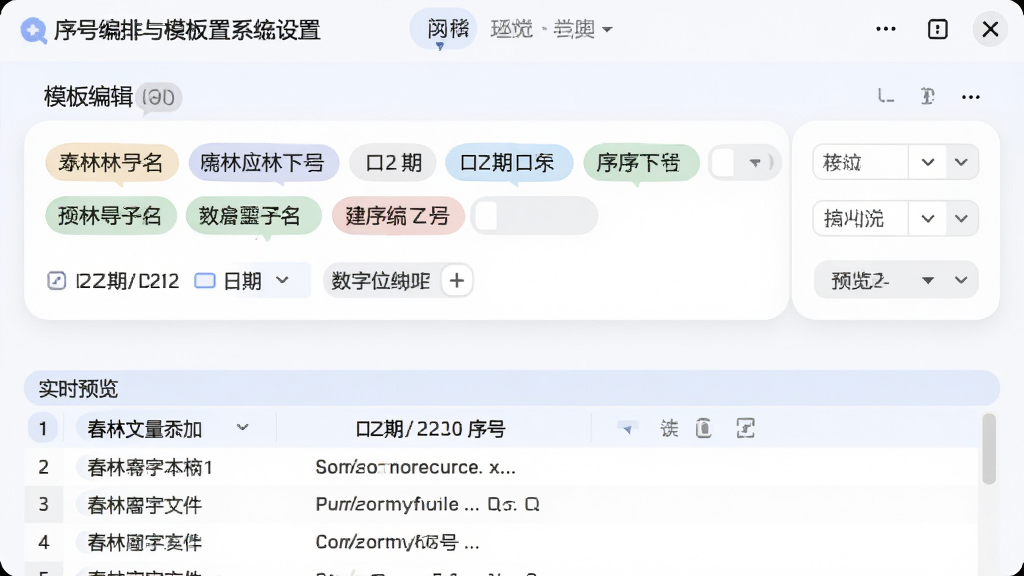Click the Purr/zormyfuile value in row 3
The height and width of the screenshot is (576, 1024).
[x=427, y=504]
